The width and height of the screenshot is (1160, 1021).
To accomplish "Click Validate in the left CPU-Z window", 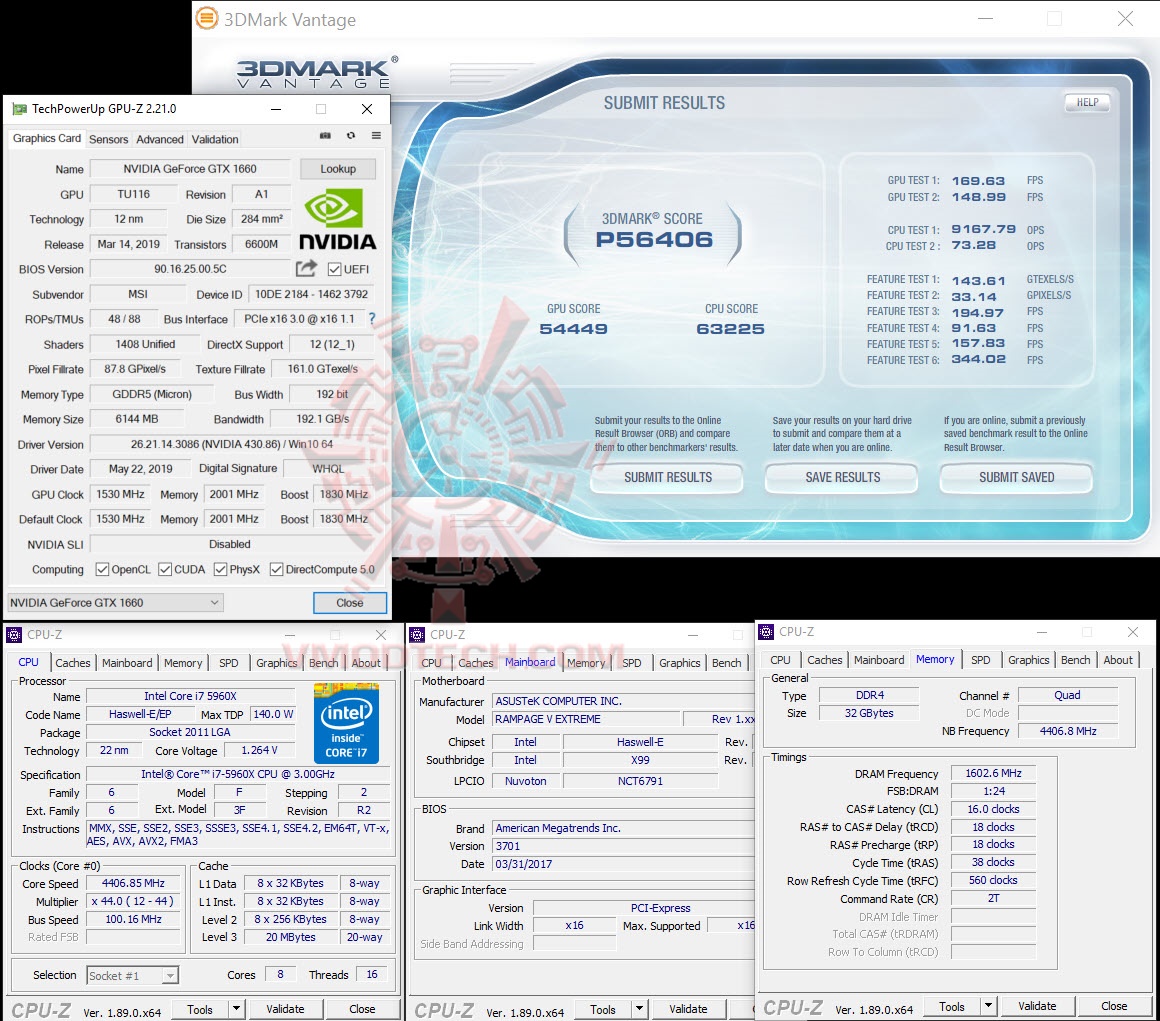I will pyautogui.click(x=286, y=1008).
